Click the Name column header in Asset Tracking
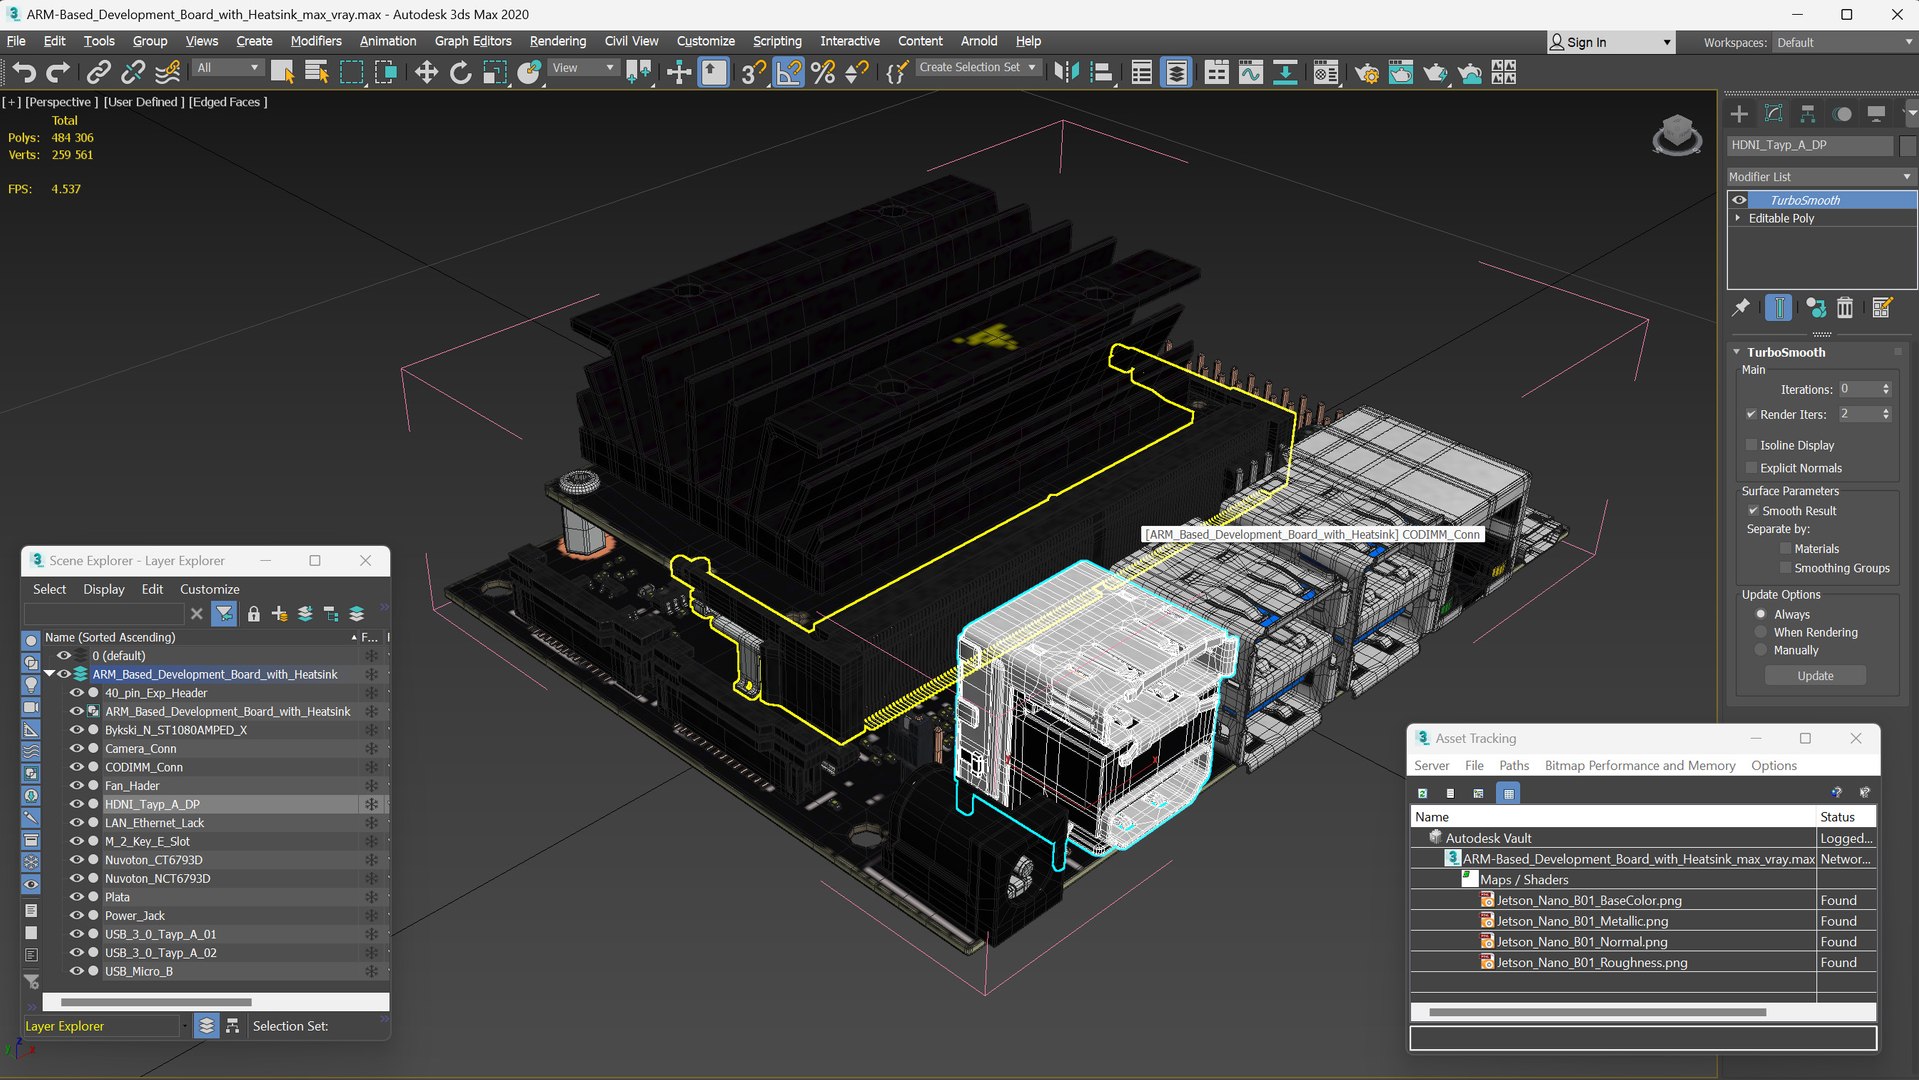 click(x=1612, y=817)
